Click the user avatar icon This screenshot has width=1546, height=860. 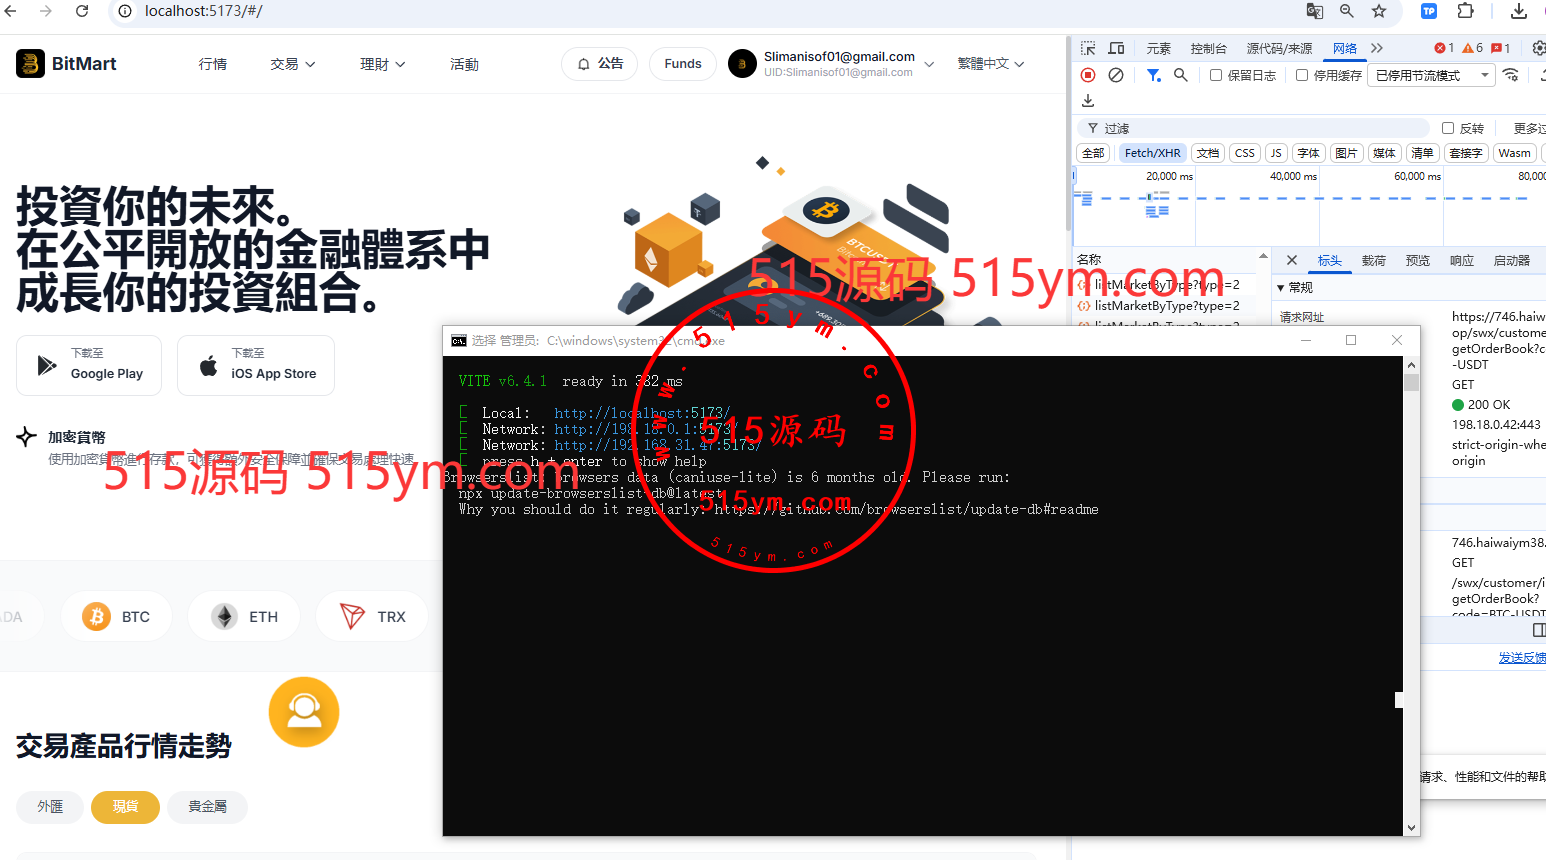point(742,64)
